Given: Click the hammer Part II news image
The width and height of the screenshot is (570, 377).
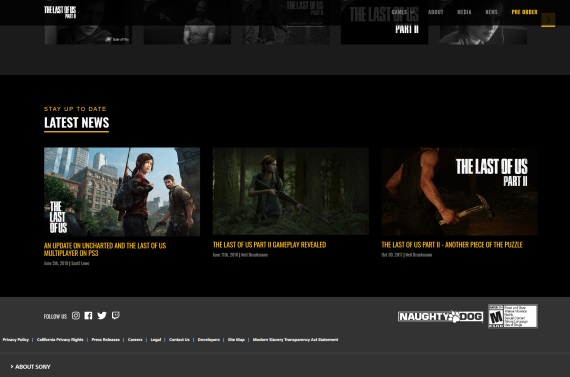Looking at the screenshot, I should (459, 191).
